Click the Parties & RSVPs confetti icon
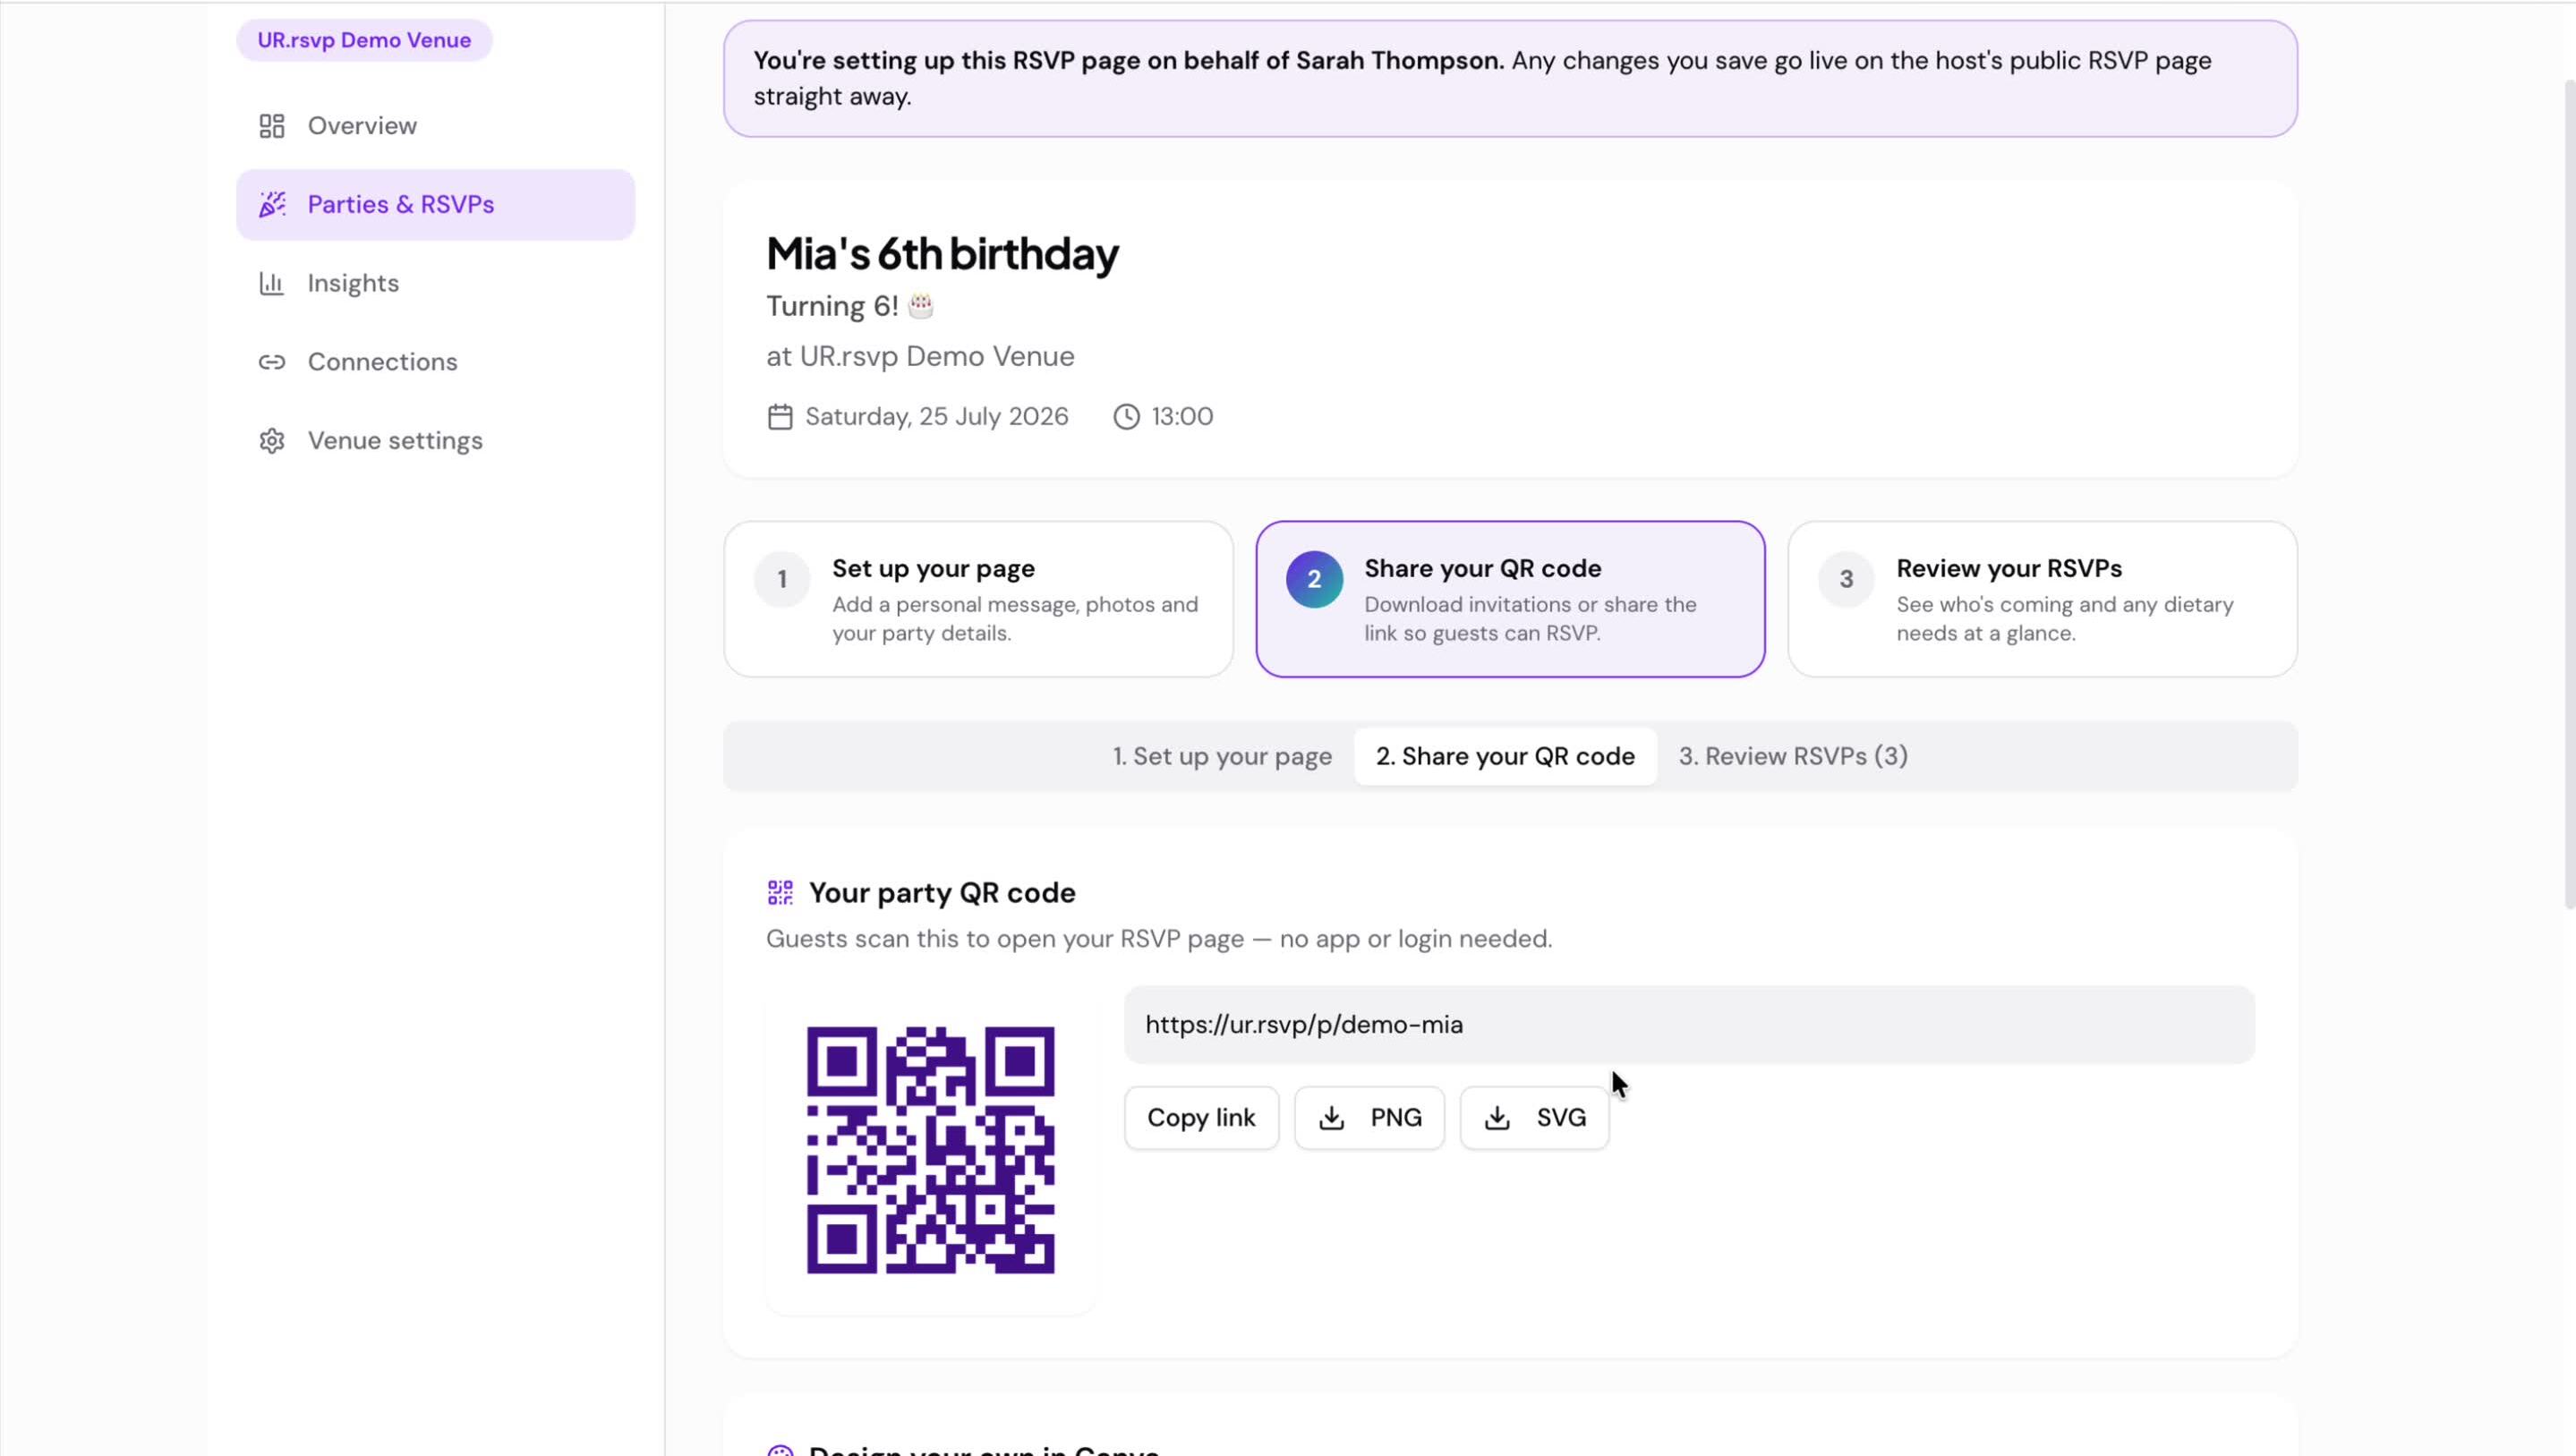The width and height of the screenshot is (2576, 1456). [x=272, y=204]
